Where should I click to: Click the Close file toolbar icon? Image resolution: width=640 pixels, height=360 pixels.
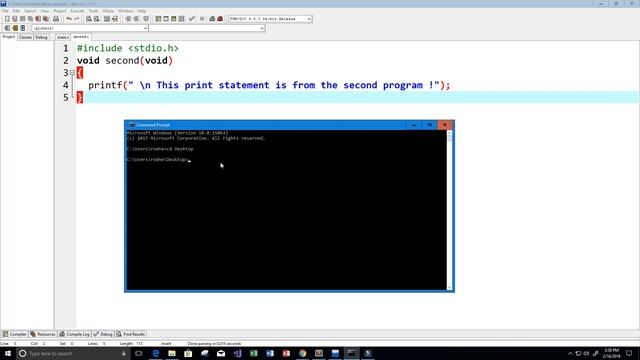(x=38, y=19)
